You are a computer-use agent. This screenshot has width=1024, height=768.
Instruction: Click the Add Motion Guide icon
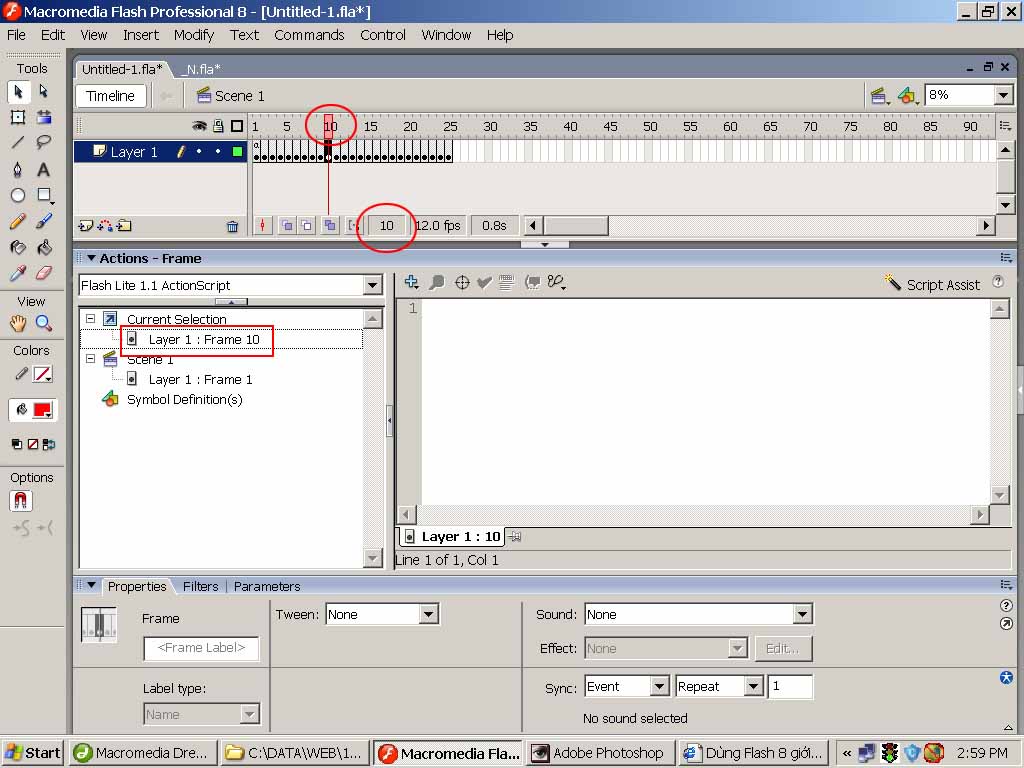click(x=104, y=226)
